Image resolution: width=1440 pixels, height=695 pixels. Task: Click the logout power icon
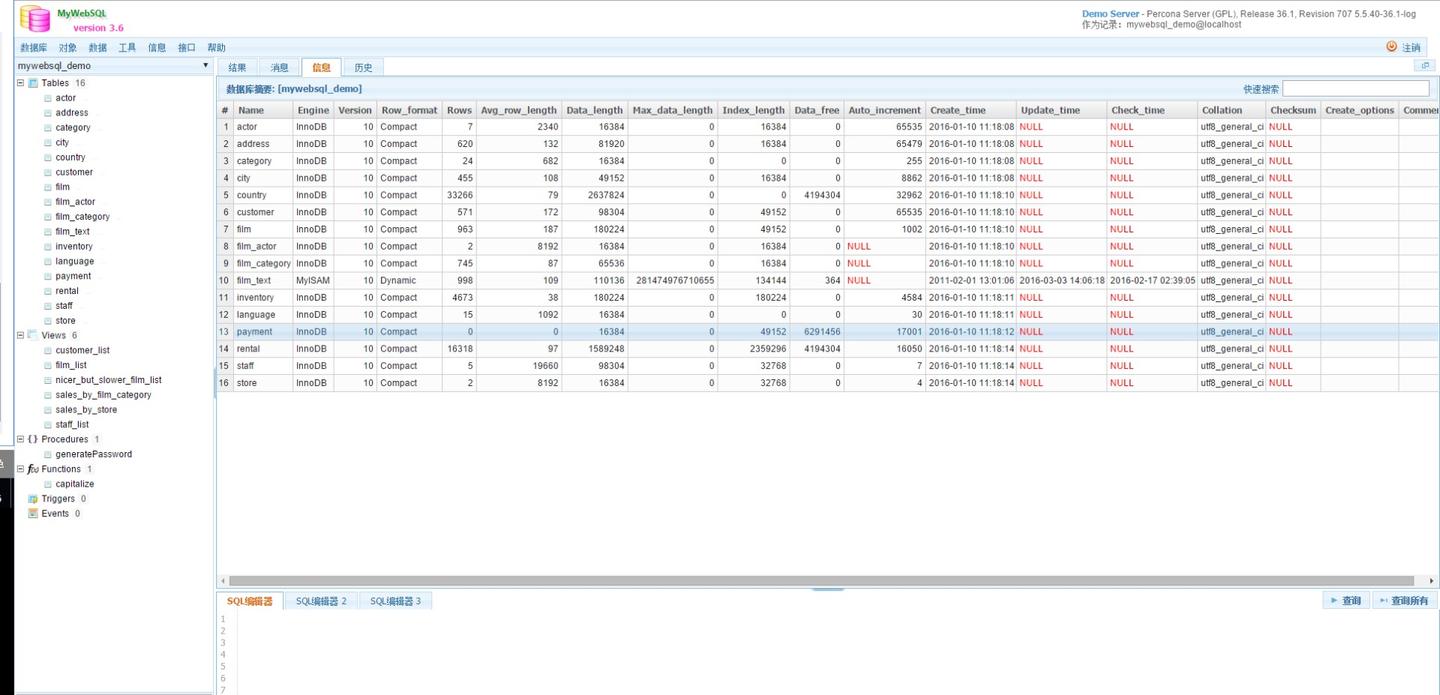[1392, 46]
